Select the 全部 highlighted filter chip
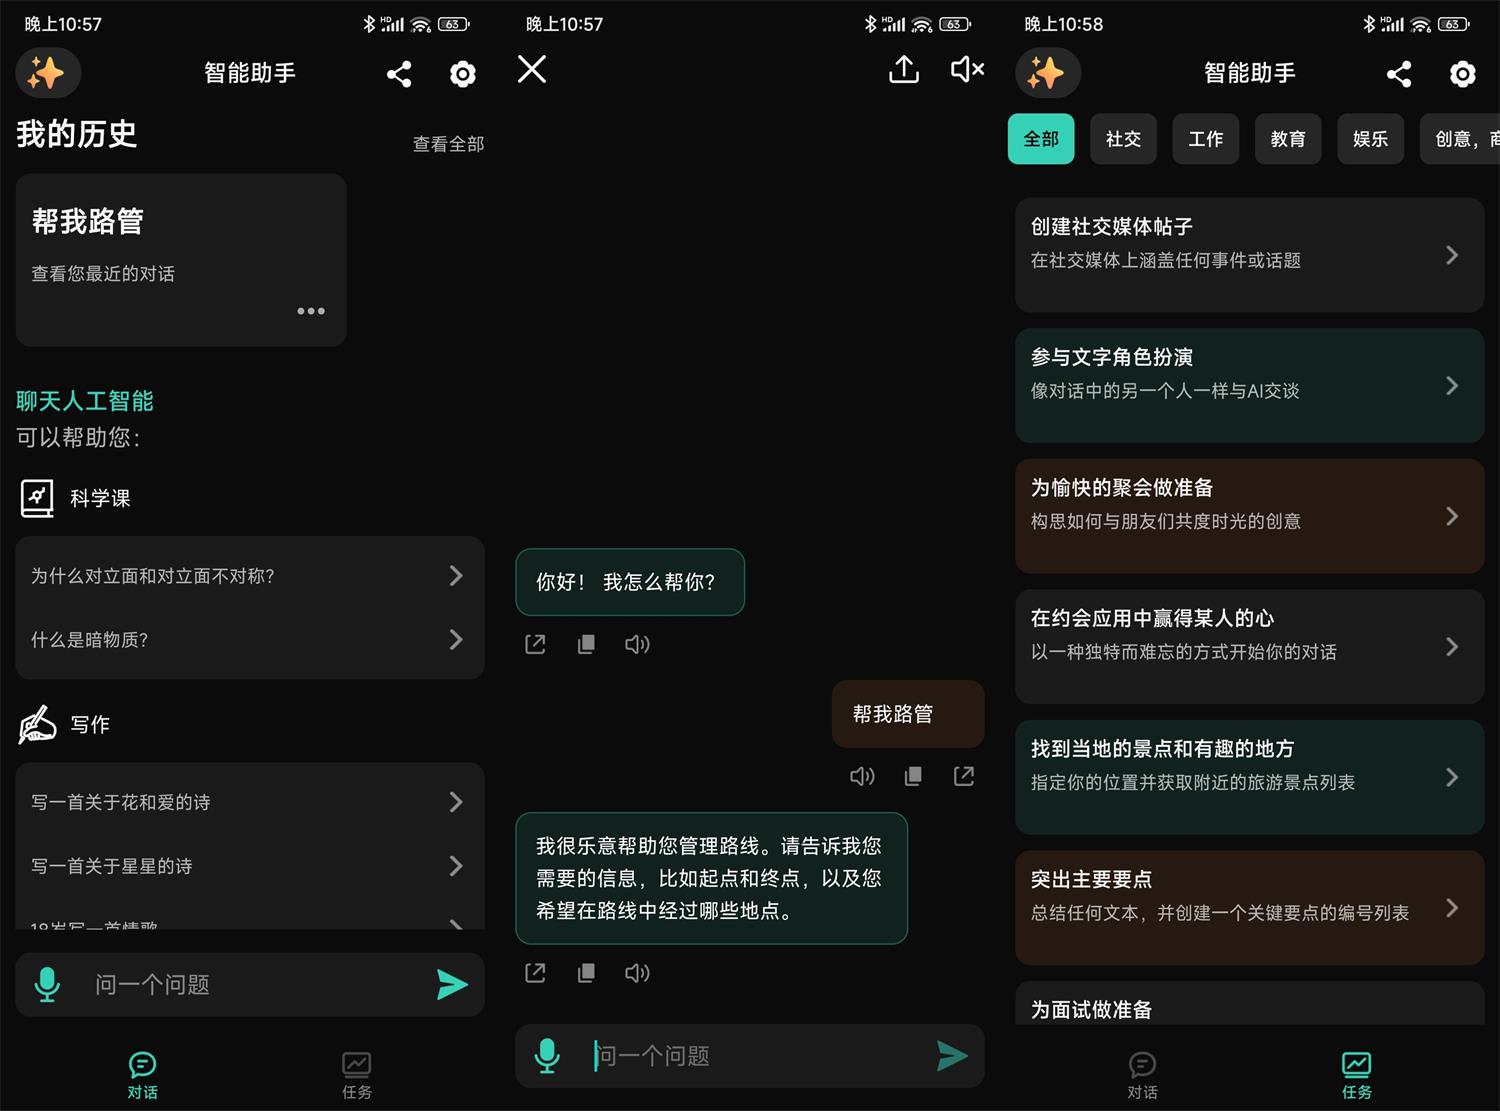This screenshot has width=1500, height=1111. click(1041, 139)
